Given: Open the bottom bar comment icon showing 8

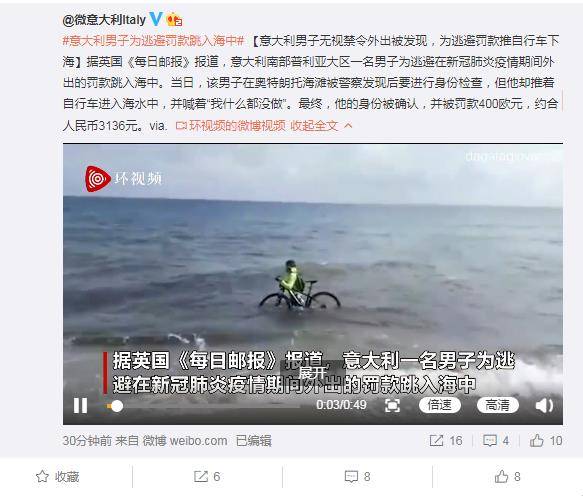Looking at the screenshot, I should 357,477.
